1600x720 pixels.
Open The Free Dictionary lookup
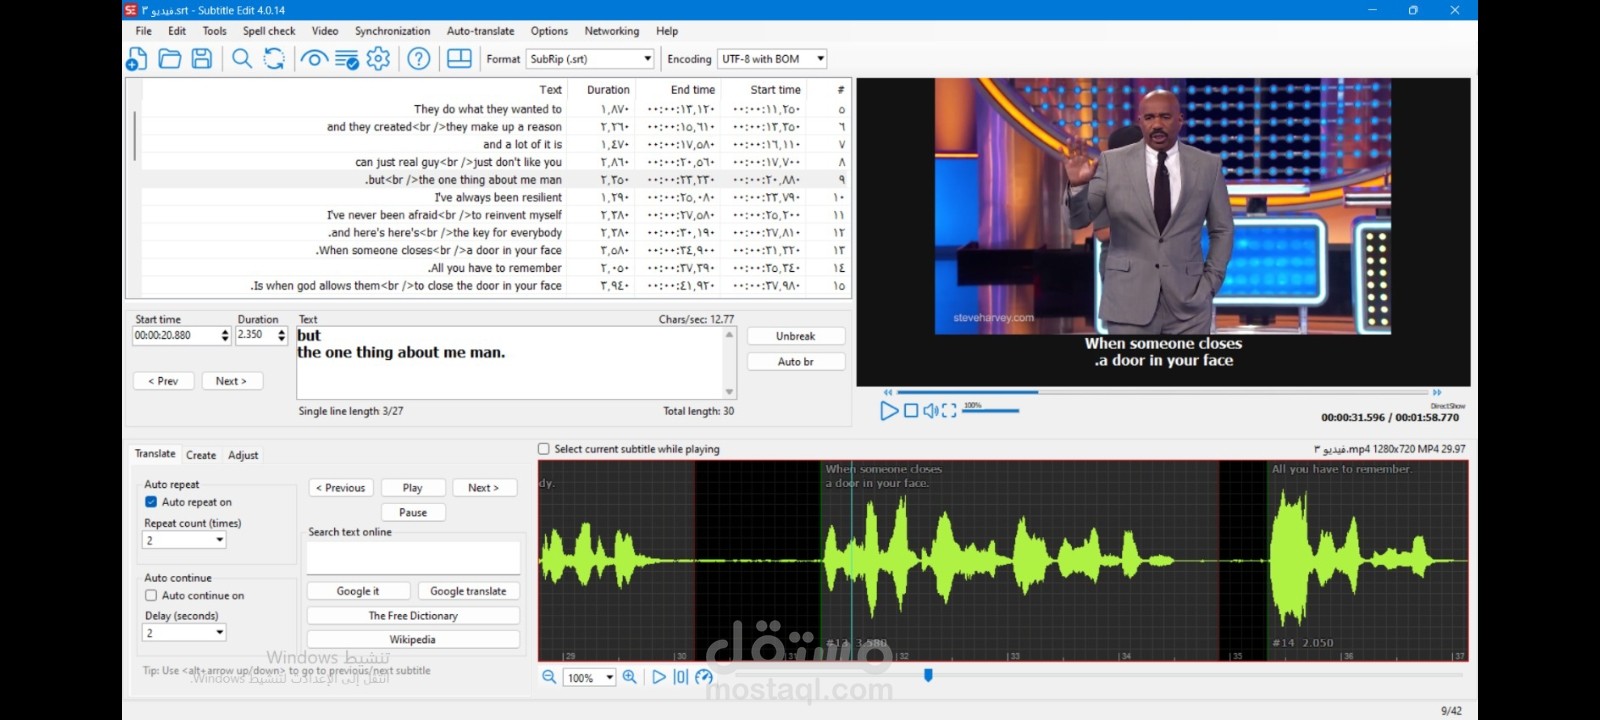(x=413, y=616)
